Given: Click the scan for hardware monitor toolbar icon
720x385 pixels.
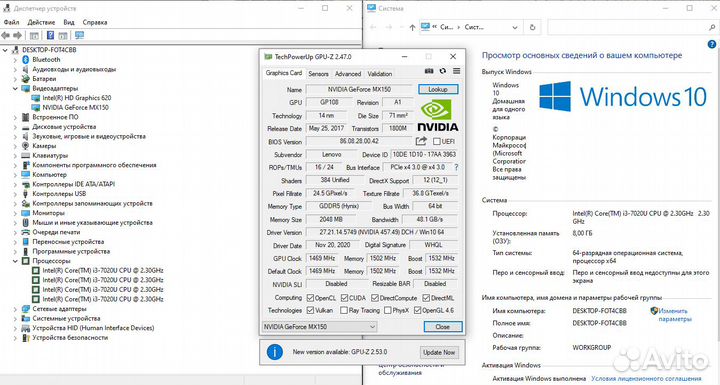Looking at the screenshot, I should 79,35.
